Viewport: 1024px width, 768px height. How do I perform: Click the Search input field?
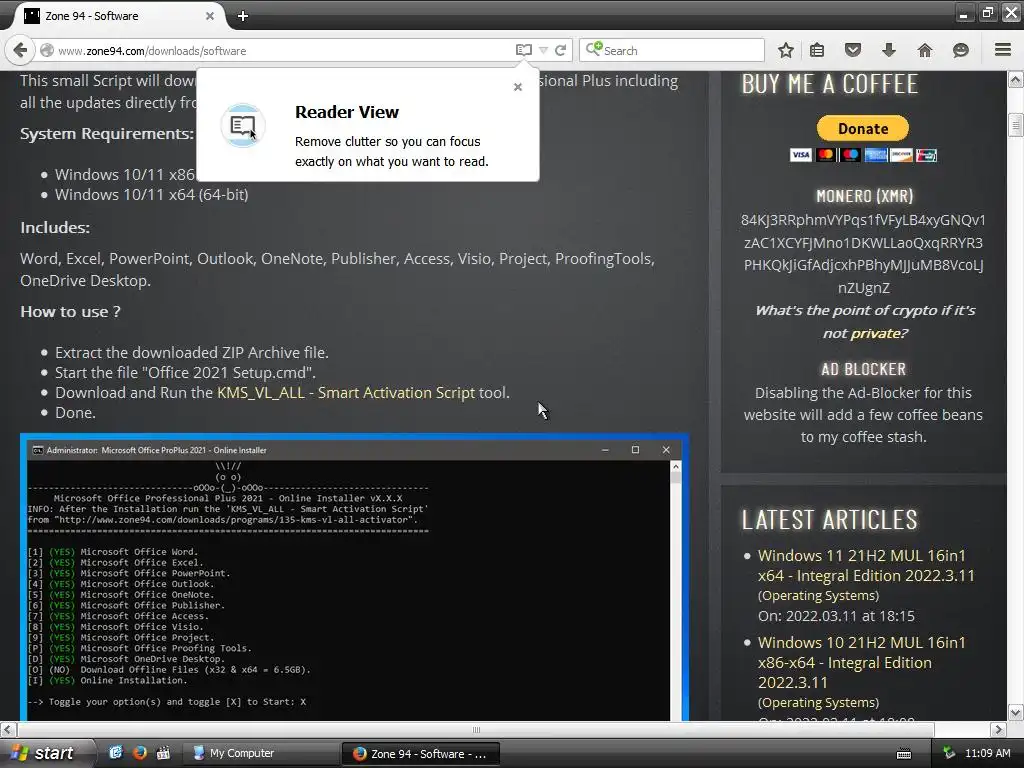671,50
